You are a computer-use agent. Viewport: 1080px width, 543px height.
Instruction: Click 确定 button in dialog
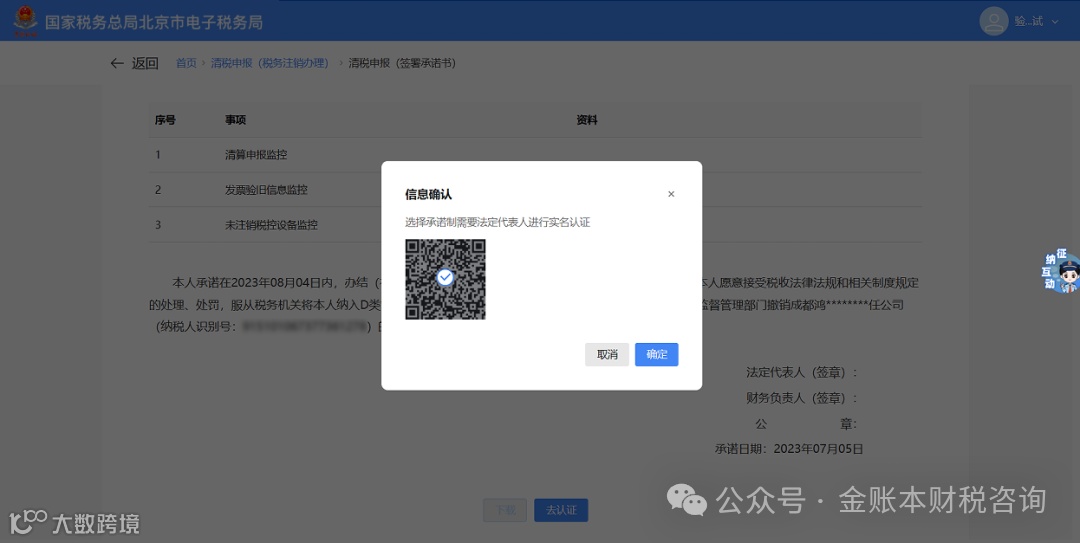656,354
